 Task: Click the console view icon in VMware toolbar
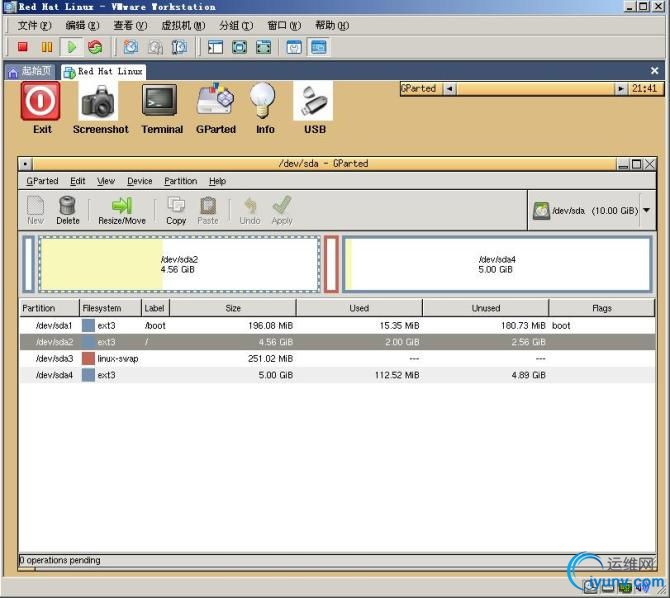(x=318, y=47)
